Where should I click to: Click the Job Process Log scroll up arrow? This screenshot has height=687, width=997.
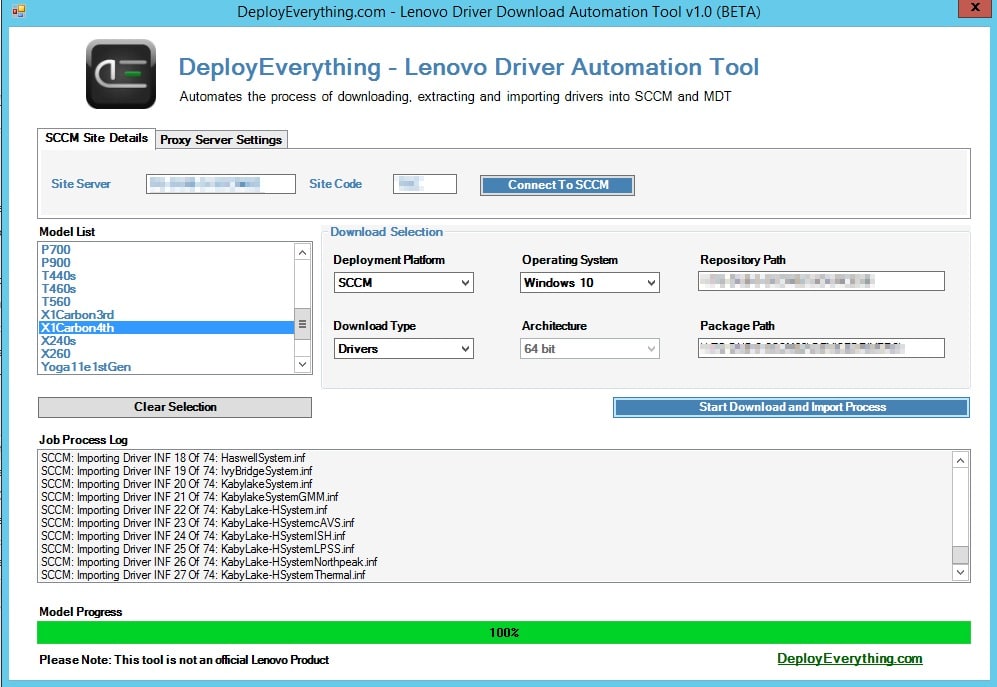tap(960, 460)
